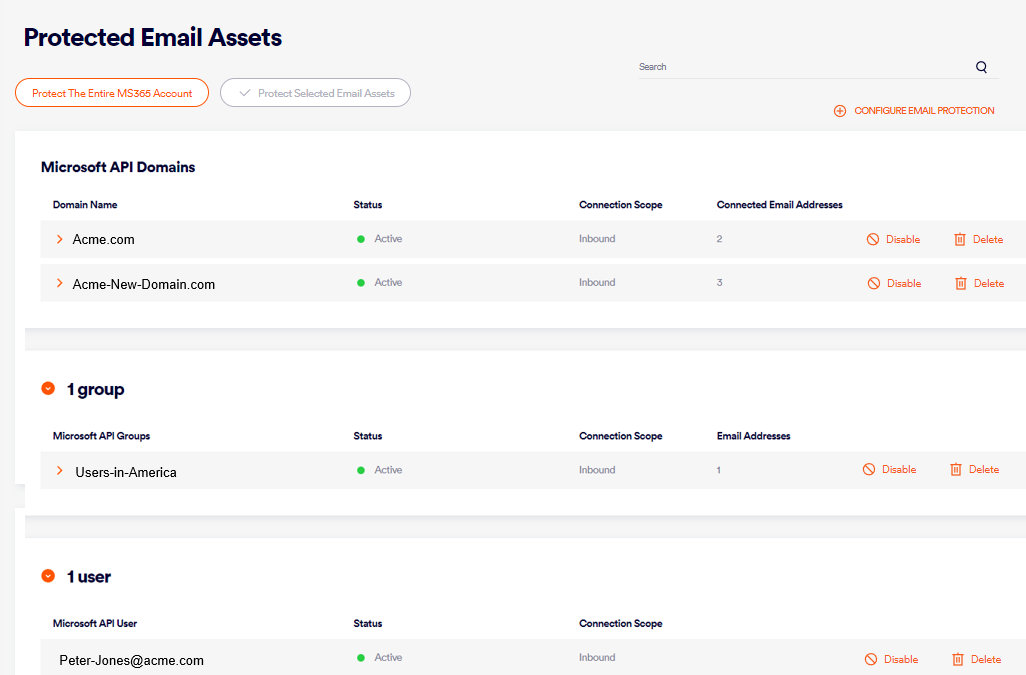Click into the Search field
The image size is (1026, 675).
pos(800,67)
